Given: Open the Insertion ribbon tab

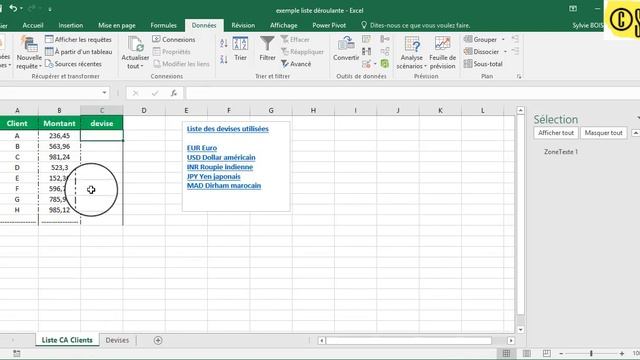Looking at the screenshot, I should click(71, 25).
